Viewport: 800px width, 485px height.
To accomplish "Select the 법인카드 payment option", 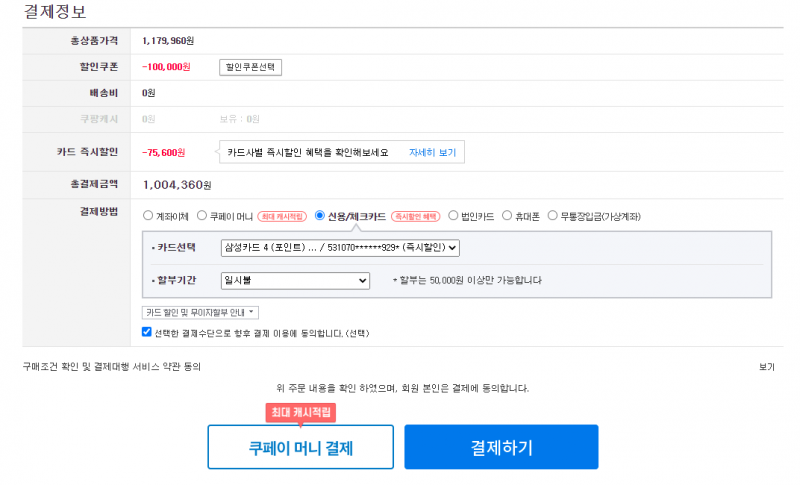I will (x=453, y=215).
